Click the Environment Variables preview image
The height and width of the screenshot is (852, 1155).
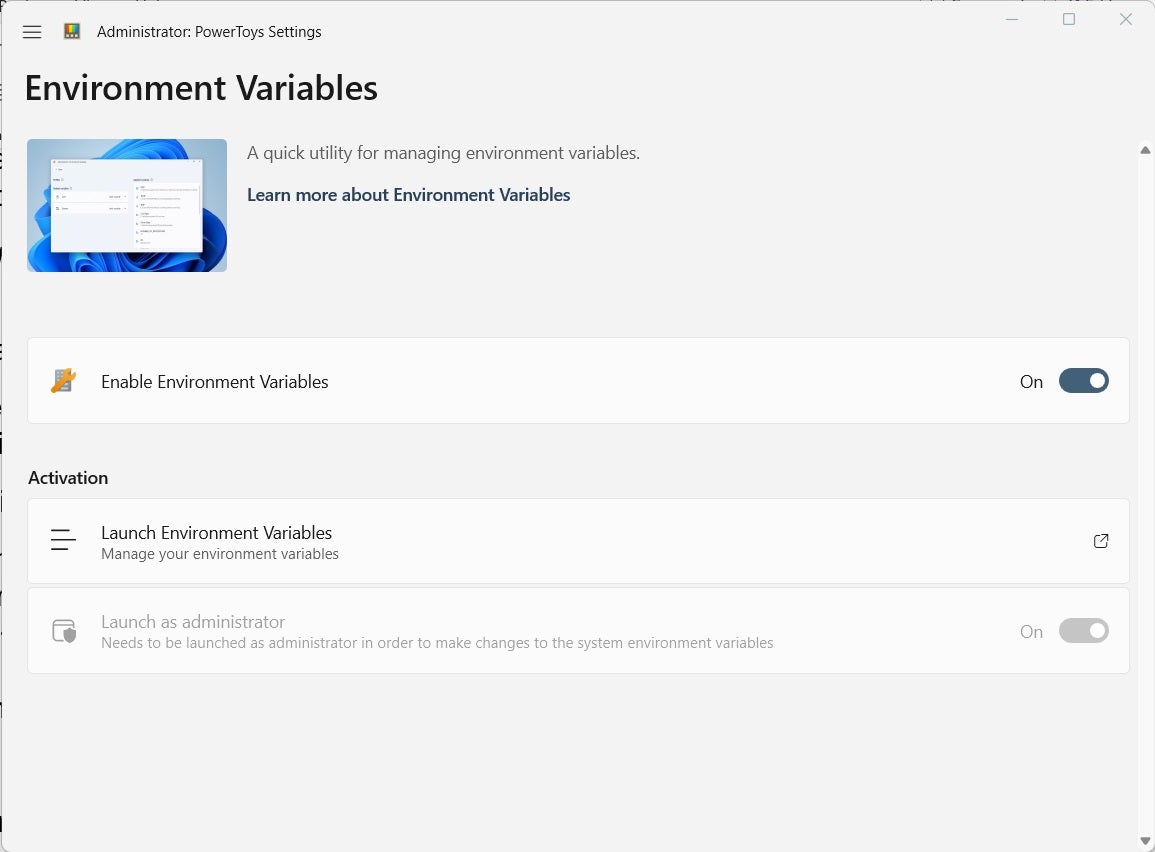(x=127, y=205)
